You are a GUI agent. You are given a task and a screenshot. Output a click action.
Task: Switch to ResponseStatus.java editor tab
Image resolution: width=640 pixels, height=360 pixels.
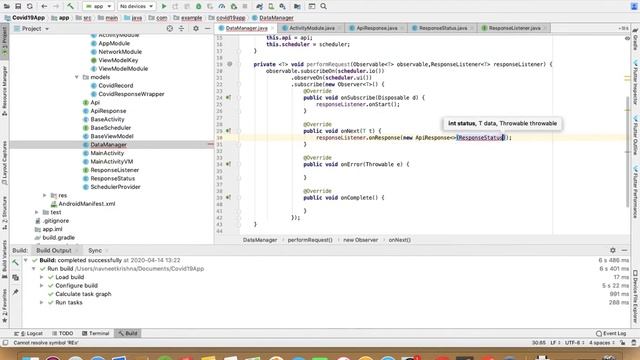(x=442, y=28)
